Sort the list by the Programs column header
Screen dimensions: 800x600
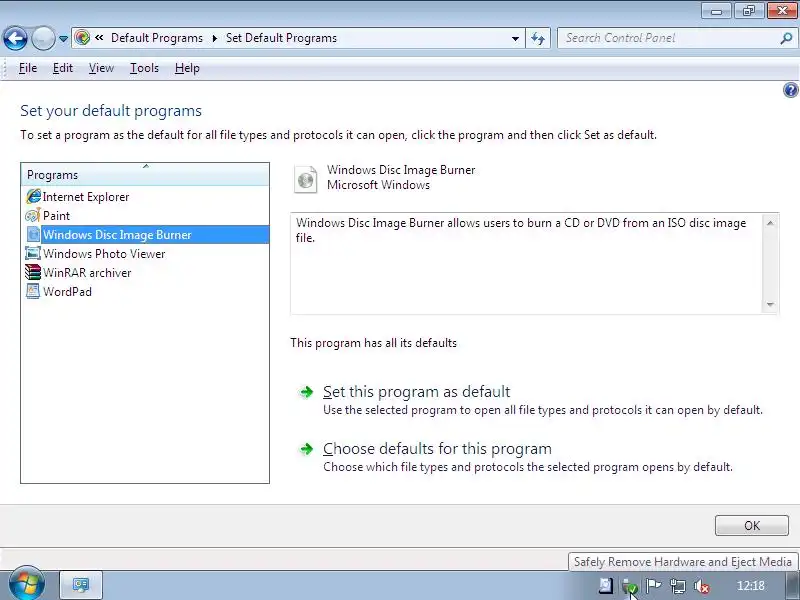(145, 174)
